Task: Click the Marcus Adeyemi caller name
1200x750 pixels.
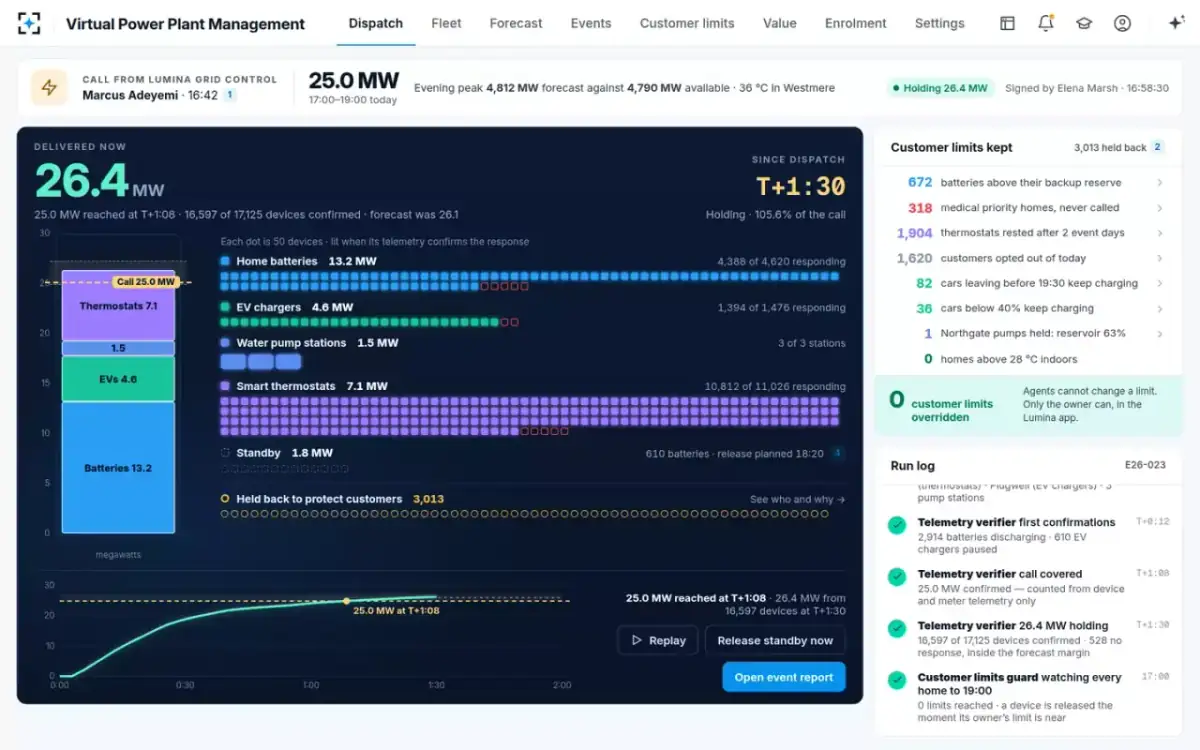Action: pyautogui.click(x=132, y=95)
